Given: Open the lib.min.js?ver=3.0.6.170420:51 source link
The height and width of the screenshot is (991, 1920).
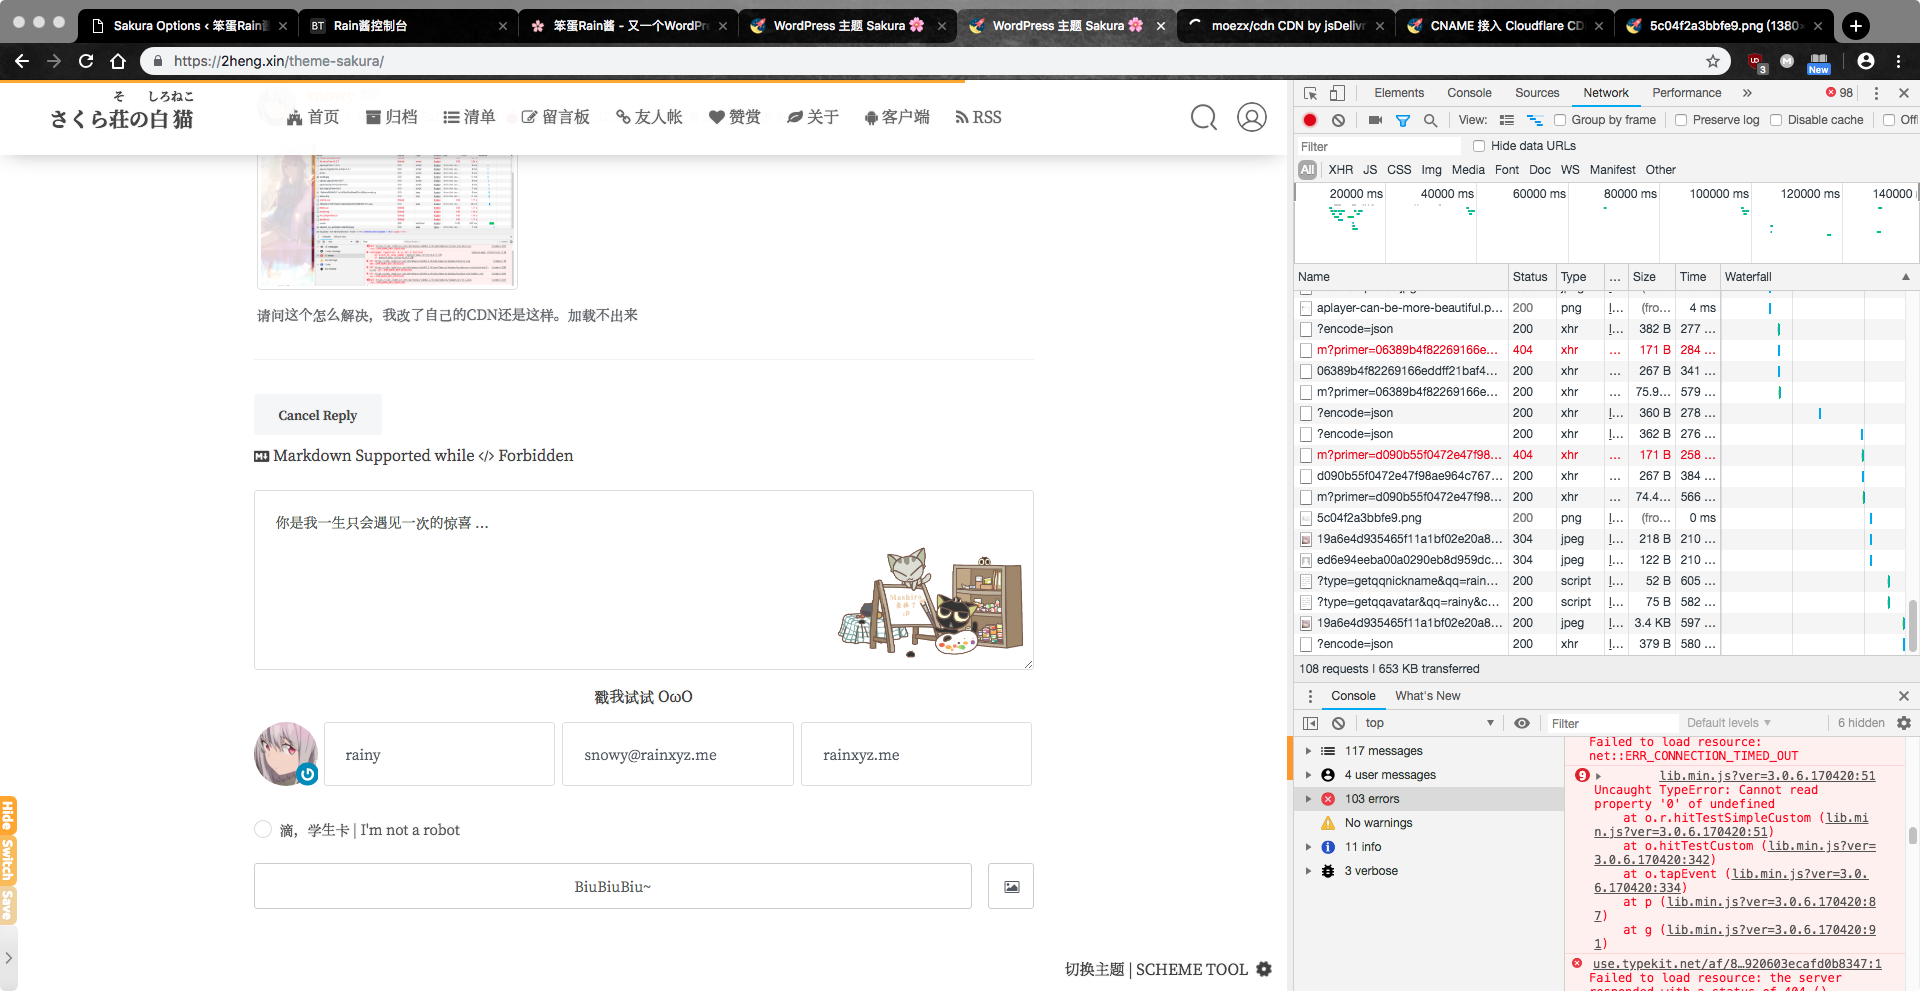Looking at the screenshot, I should click(x=1767, y=776).
